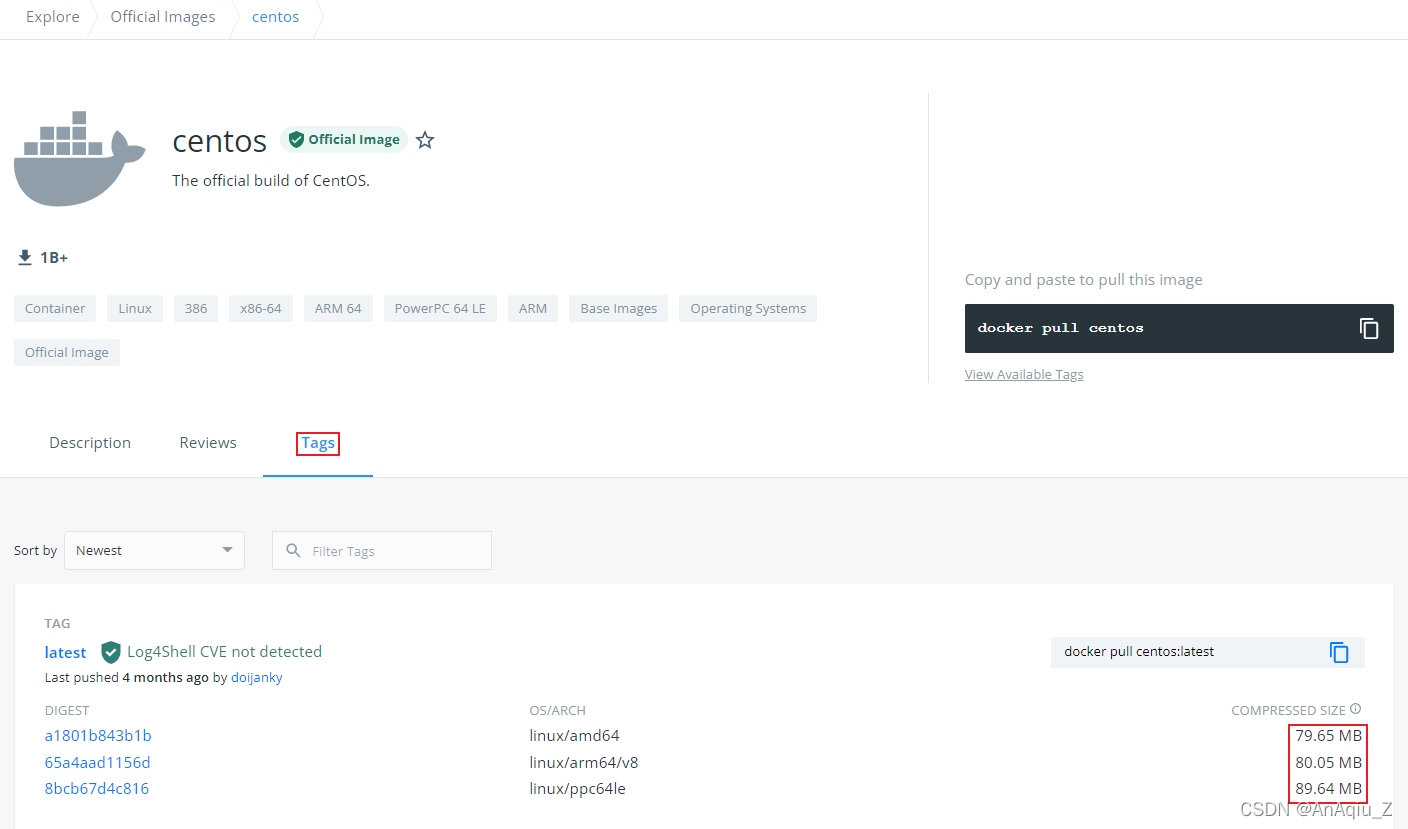Click the OS/ARCH column header
Viewport: 1408px width, 829px height.
point(557,710)
